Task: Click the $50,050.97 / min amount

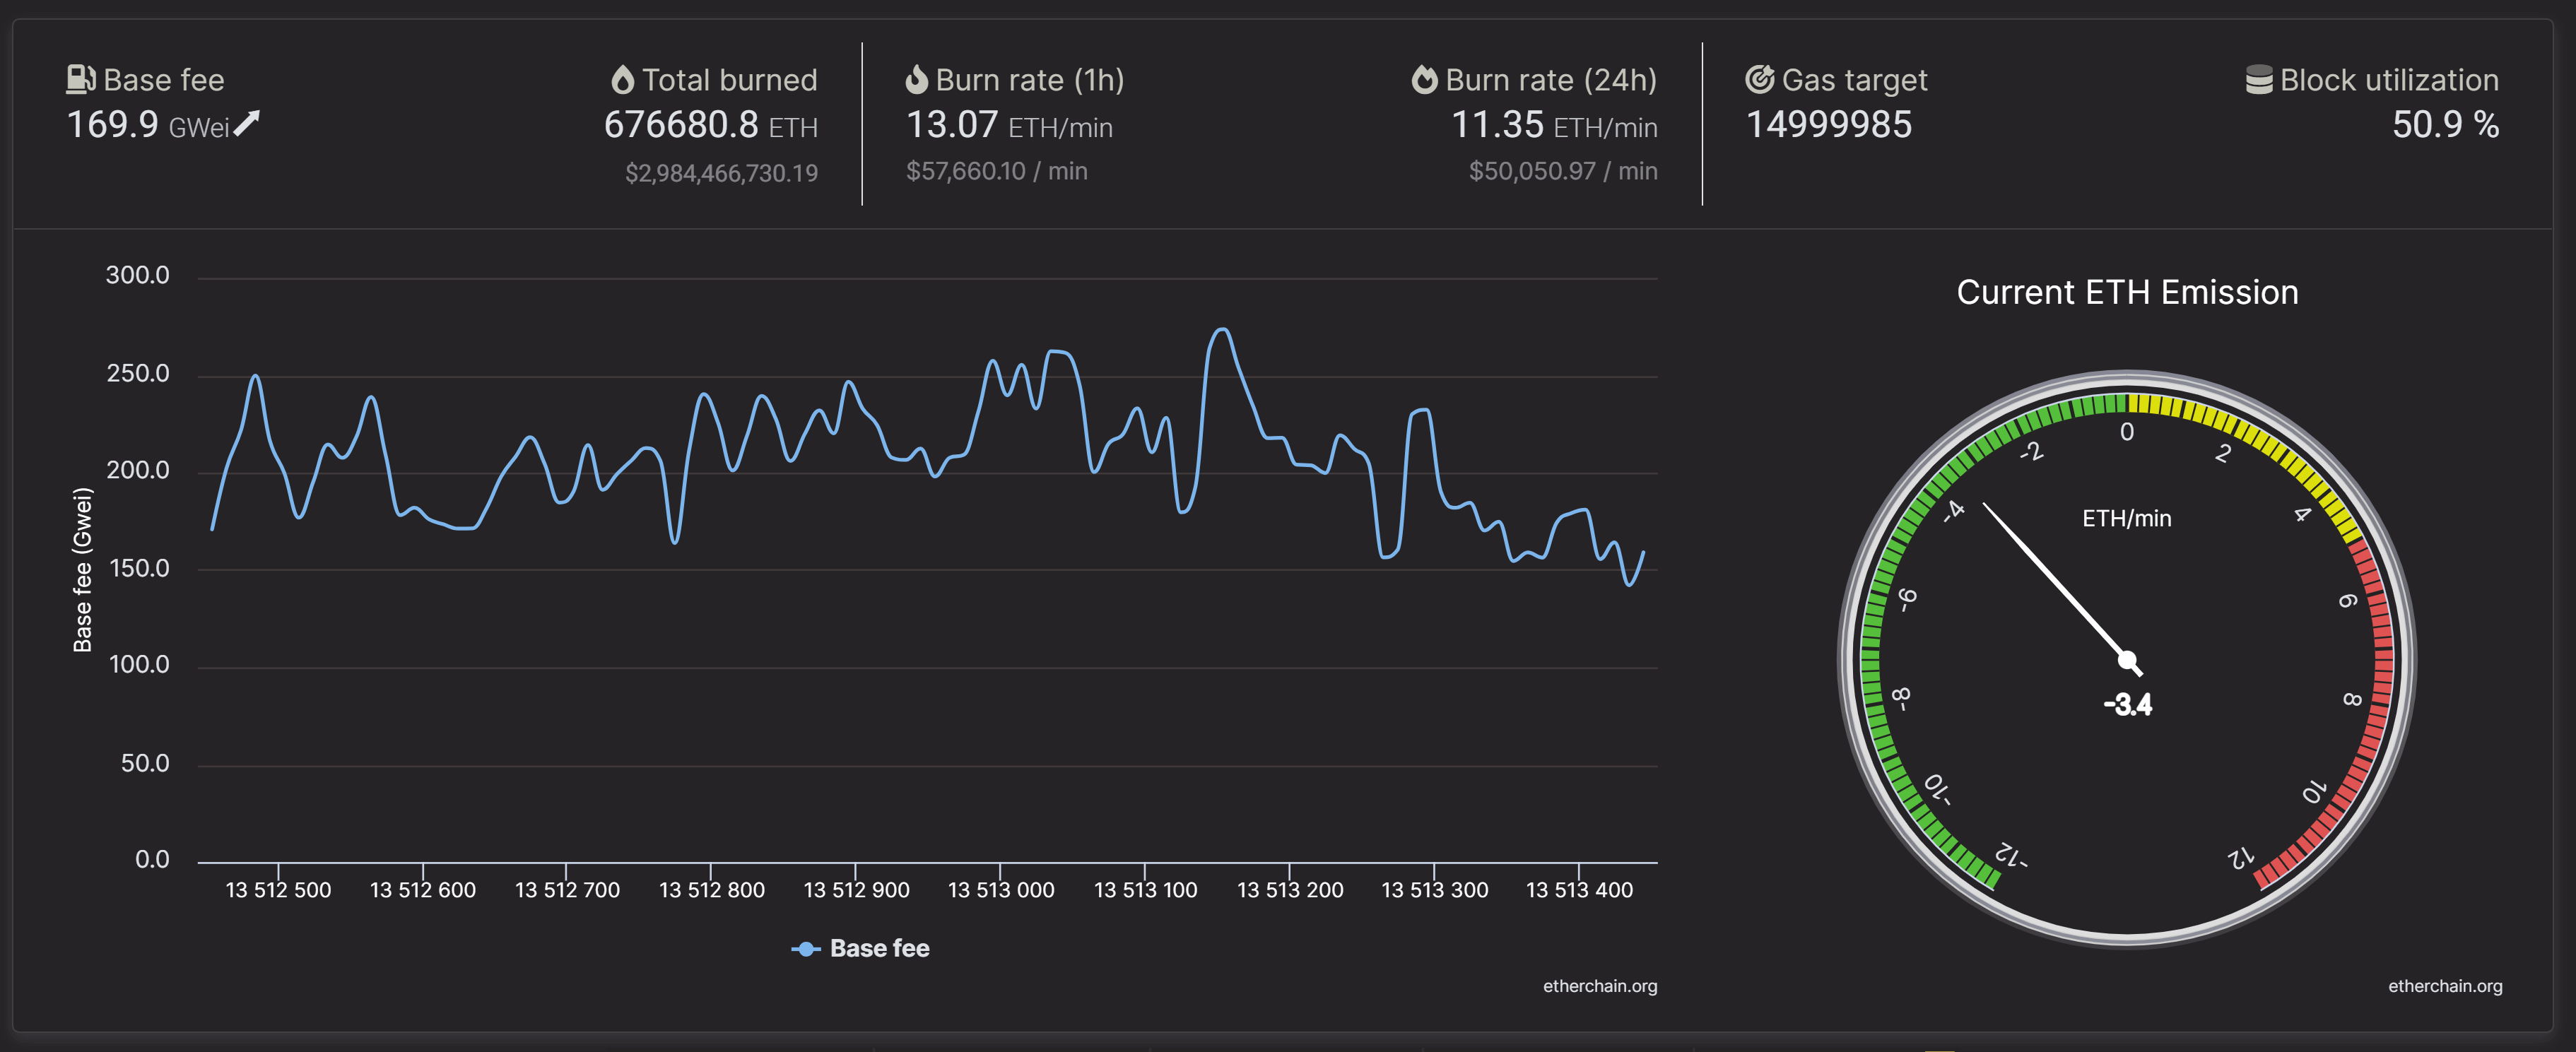Action: (1563, 171)
